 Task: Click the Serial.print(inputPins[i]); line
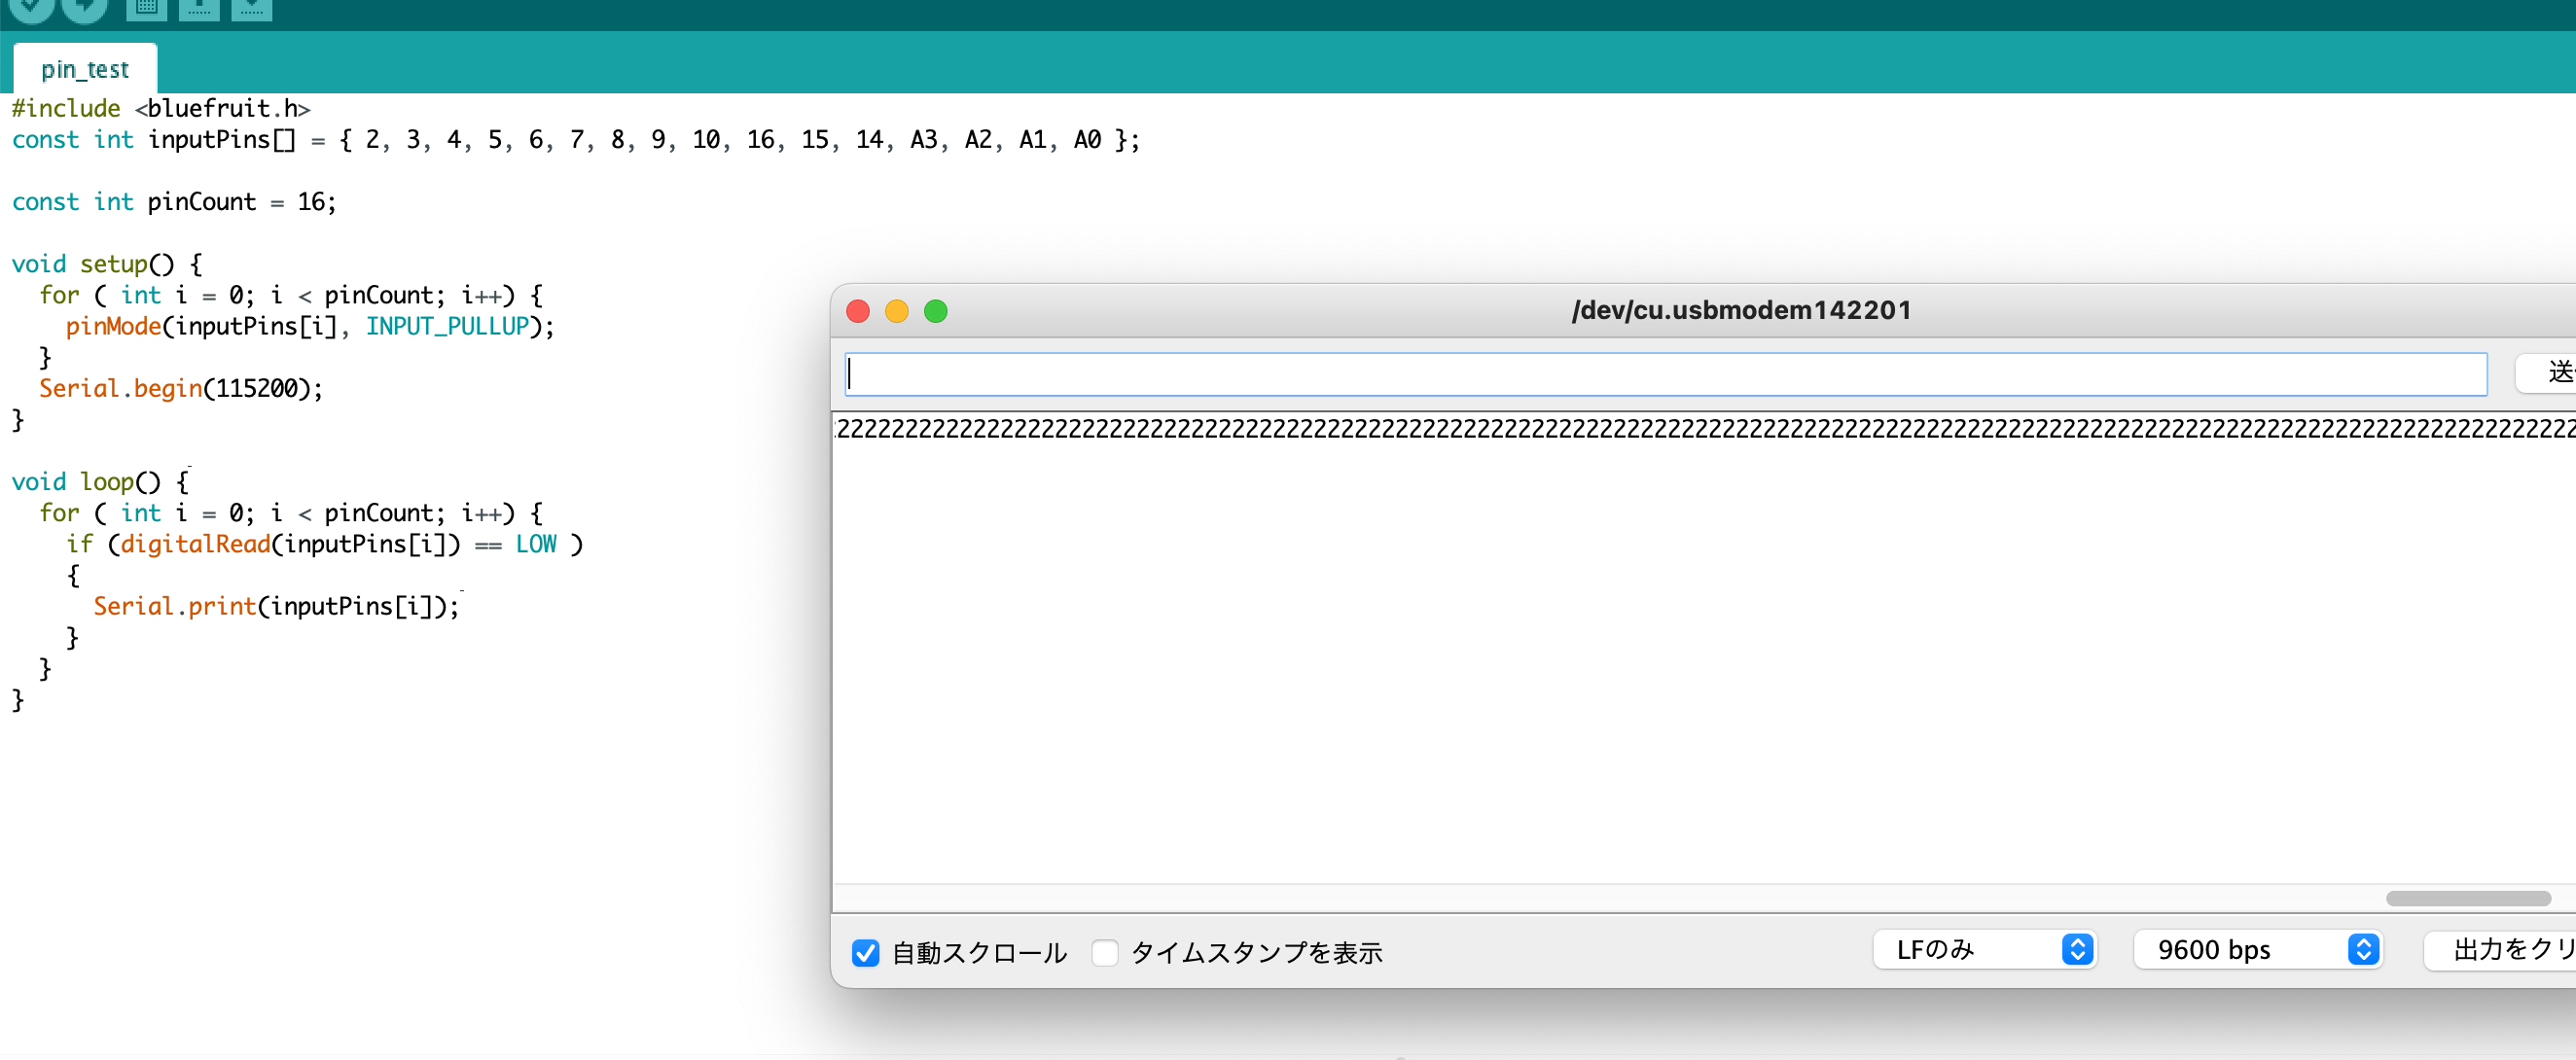click(x=276, y=606)
